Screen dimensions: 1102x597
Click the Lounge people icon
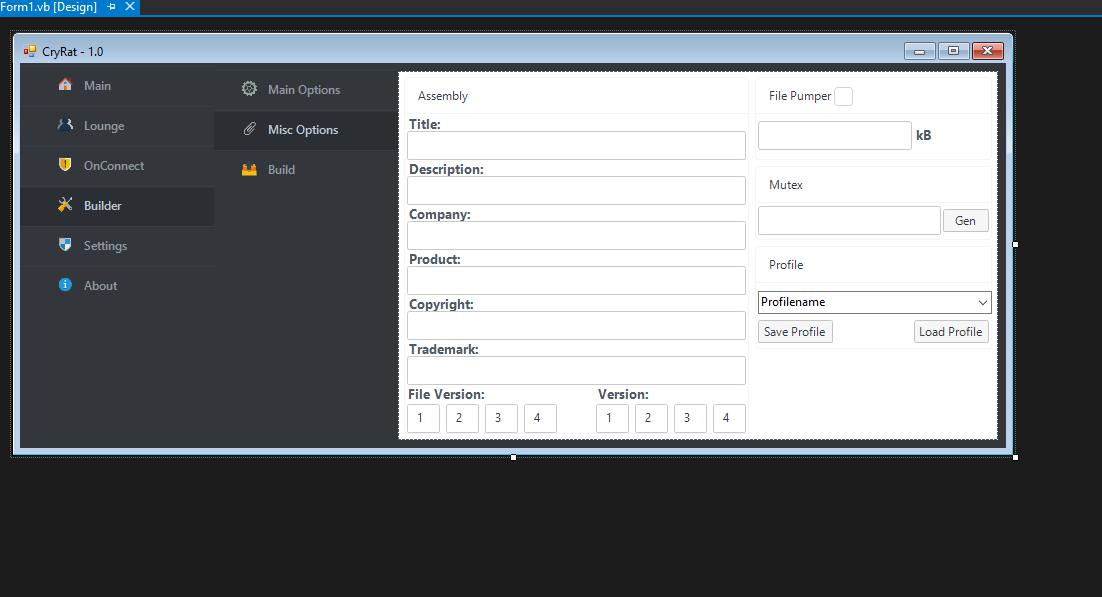(x=65, y=124)
